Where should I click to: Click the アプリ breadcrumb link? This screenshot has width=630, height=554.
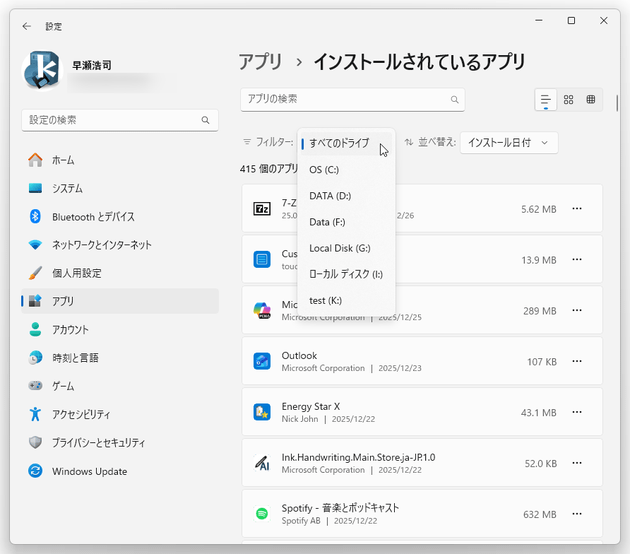[261, 62]
